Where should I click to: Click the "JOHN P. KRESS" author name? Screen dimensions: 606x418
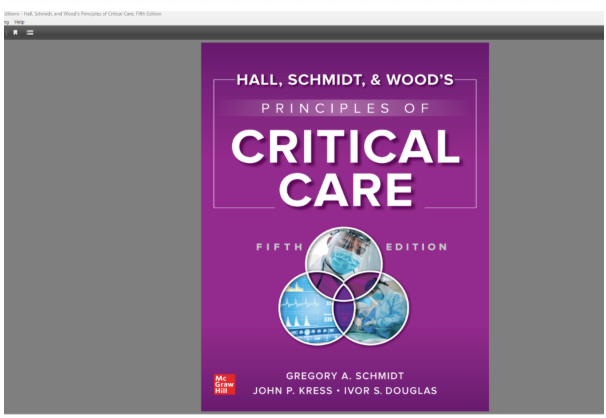pos(293,391)
